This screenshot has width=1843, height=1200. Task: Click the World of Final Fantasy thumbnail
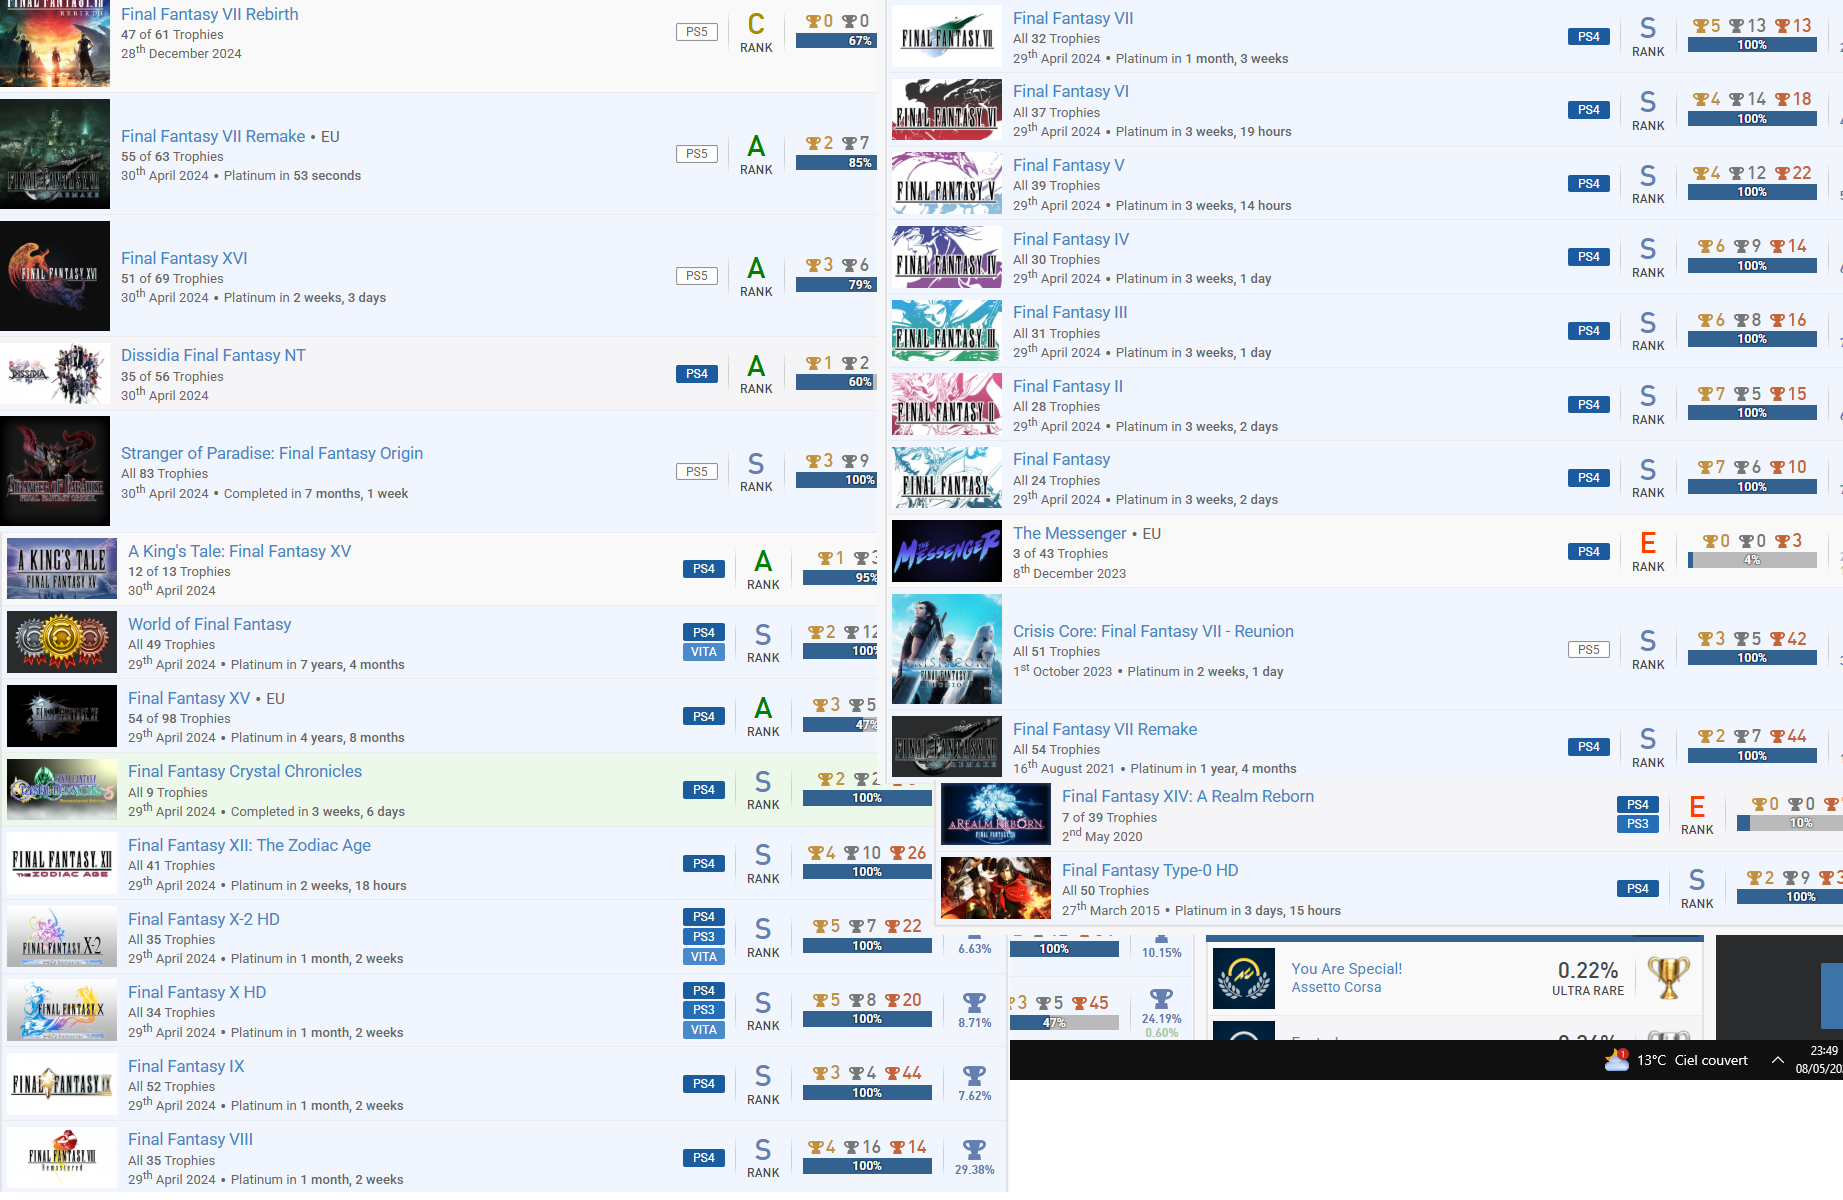[62, 642]
